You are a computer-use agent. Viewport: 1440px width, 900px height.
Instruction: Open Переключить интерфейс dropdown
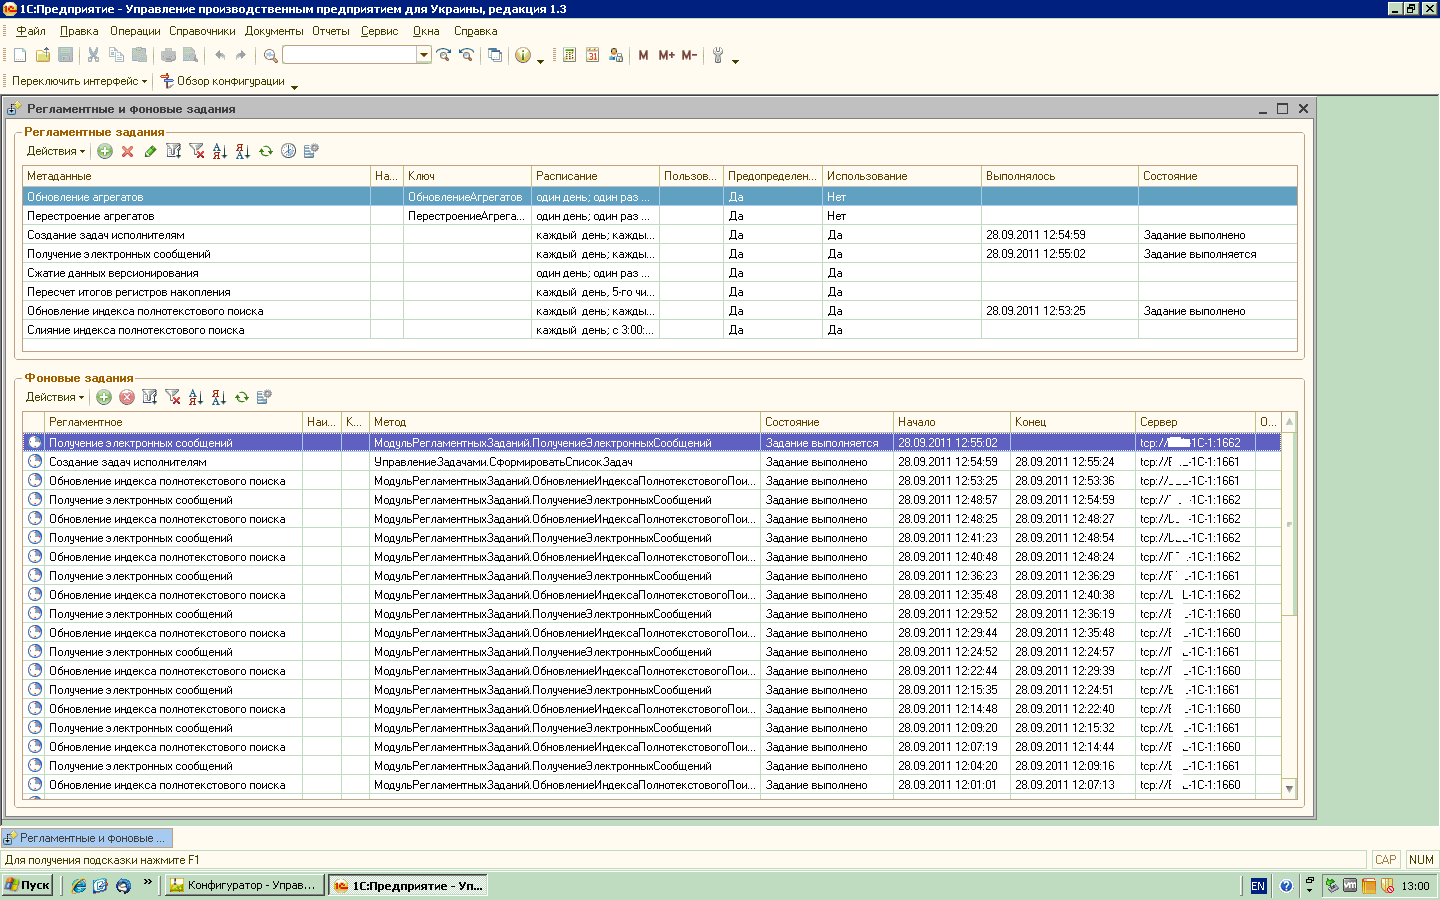point(79,81)
